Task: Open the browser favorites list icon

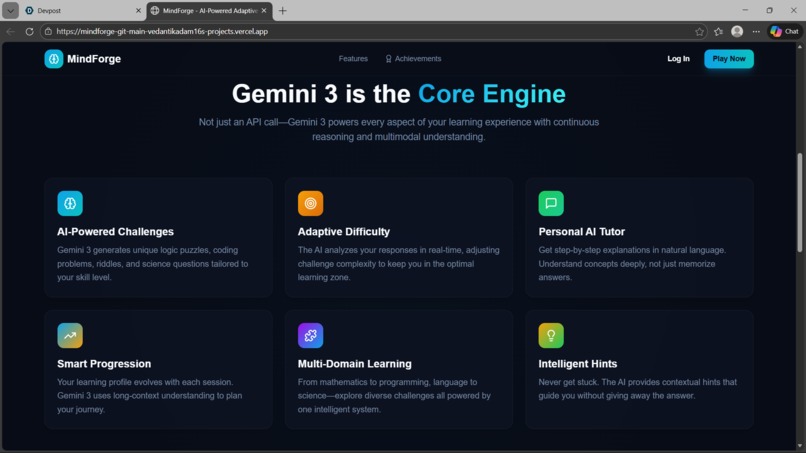Action: pos(718,31)
